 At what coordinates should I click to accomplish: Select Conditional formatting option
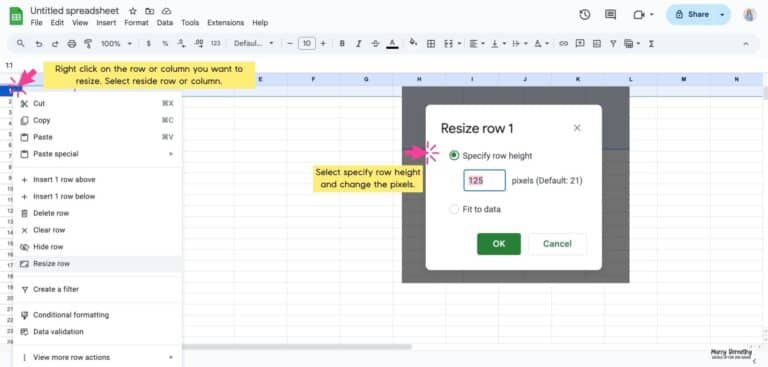97,315
